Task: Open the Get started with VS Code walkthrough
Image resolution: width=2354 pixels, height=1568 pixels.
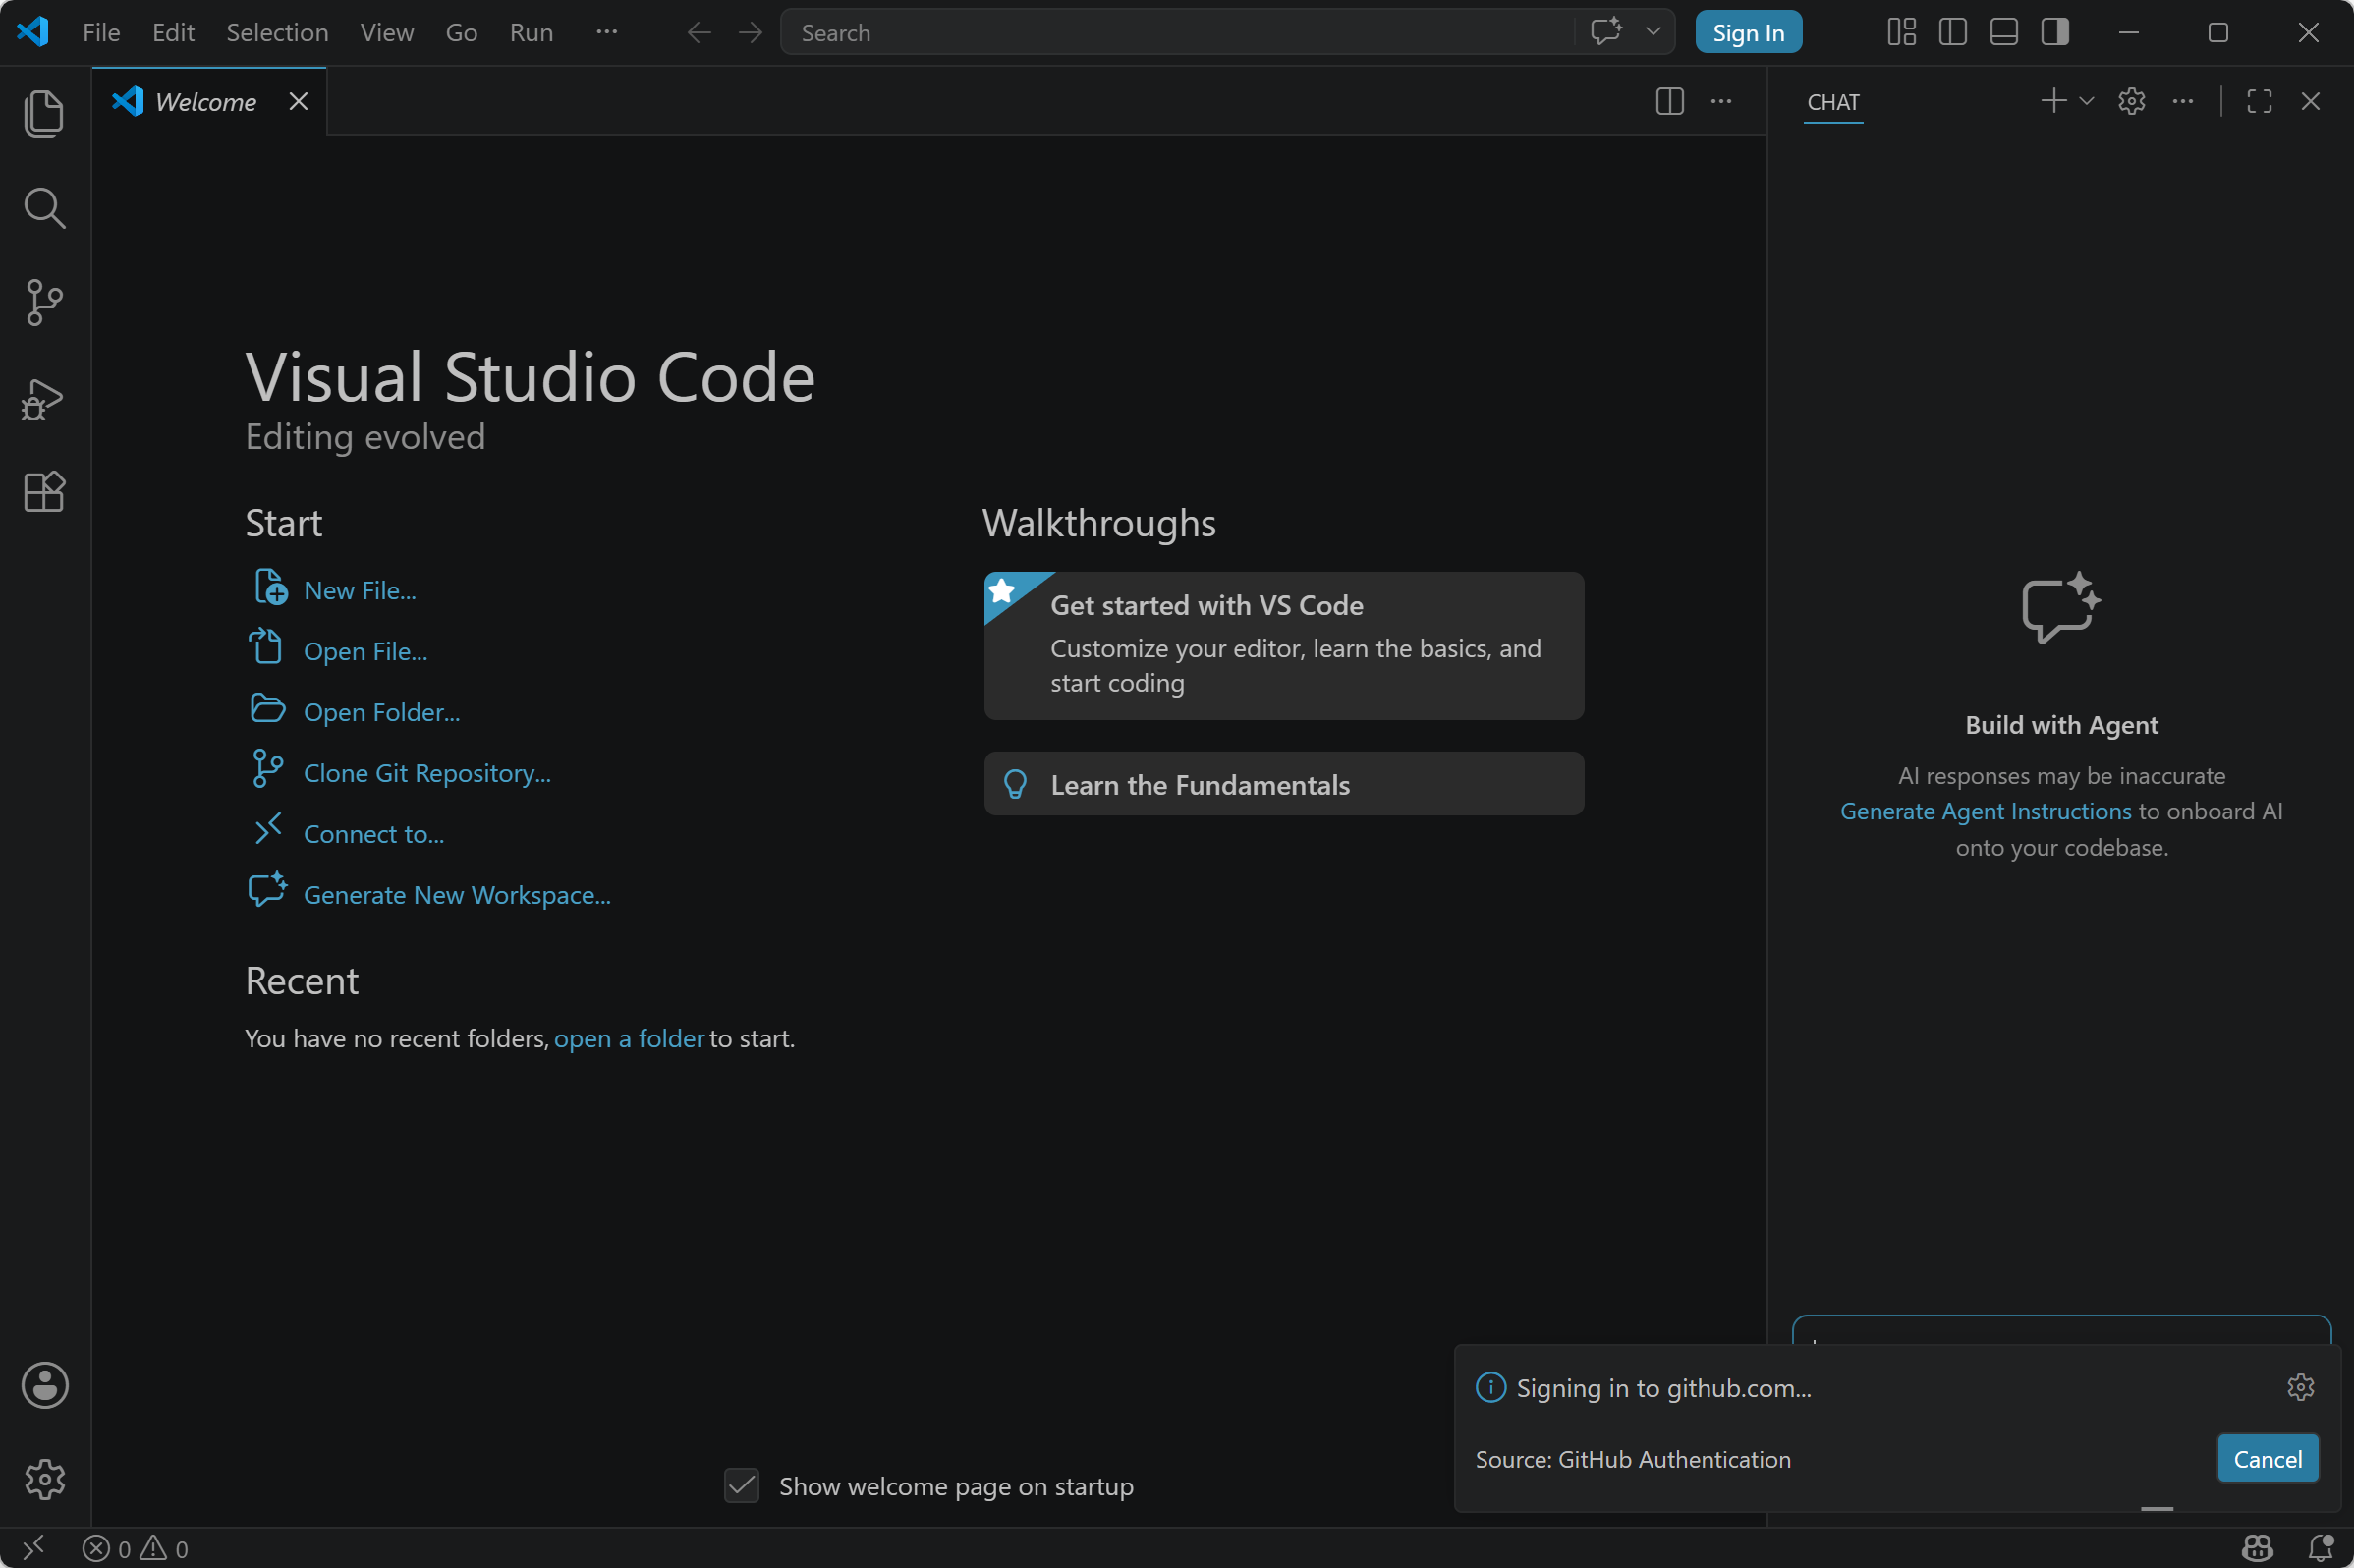Action: point(1284,646)
